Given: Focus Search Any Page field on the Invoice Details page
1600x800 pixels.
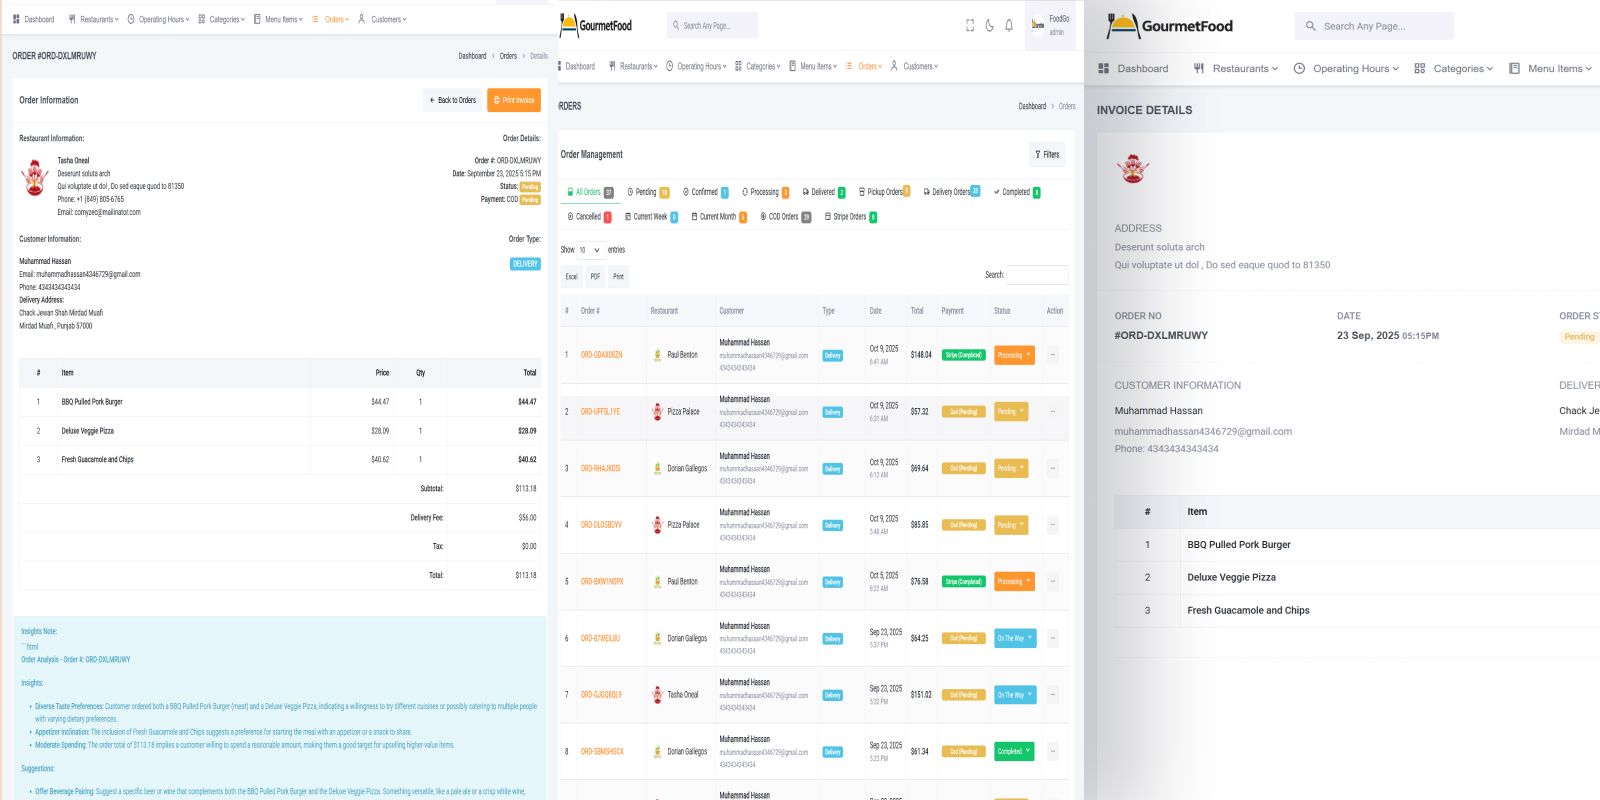Looking at the screenshot, I should pyautogui.click(x=1374, y=26).
